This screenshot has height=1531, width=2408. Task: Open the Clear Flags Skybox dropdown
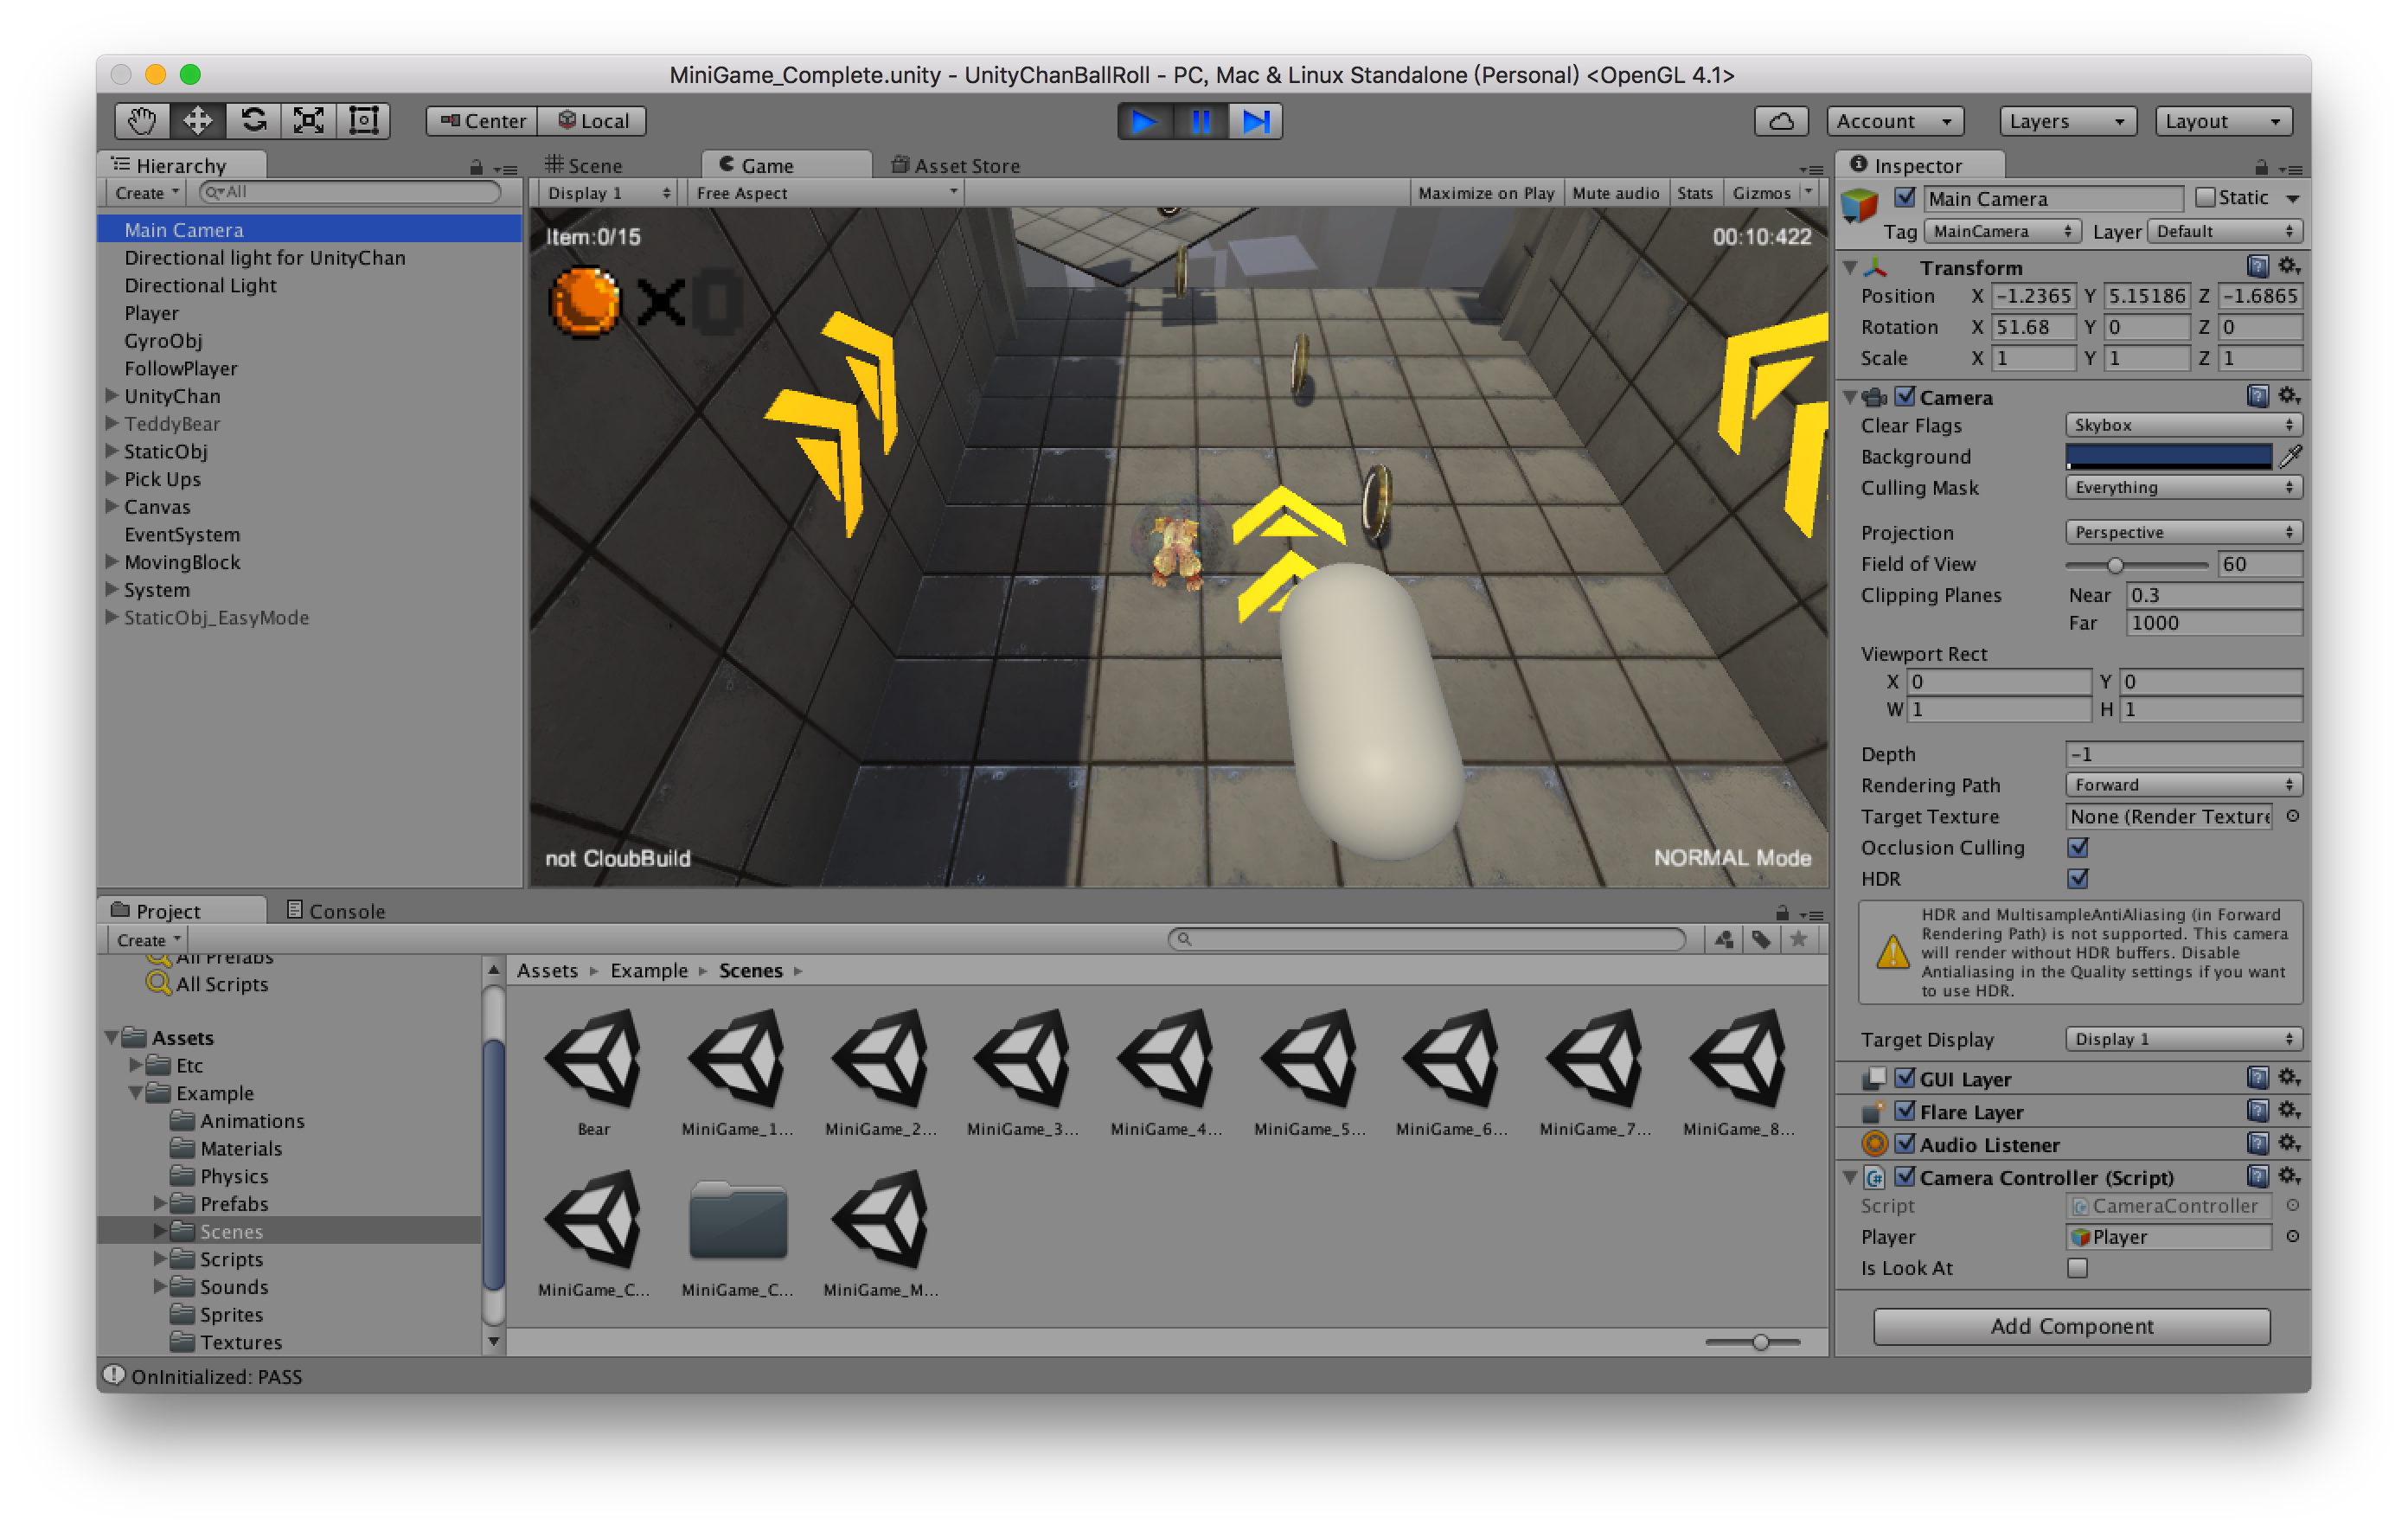pos(2182,425)
